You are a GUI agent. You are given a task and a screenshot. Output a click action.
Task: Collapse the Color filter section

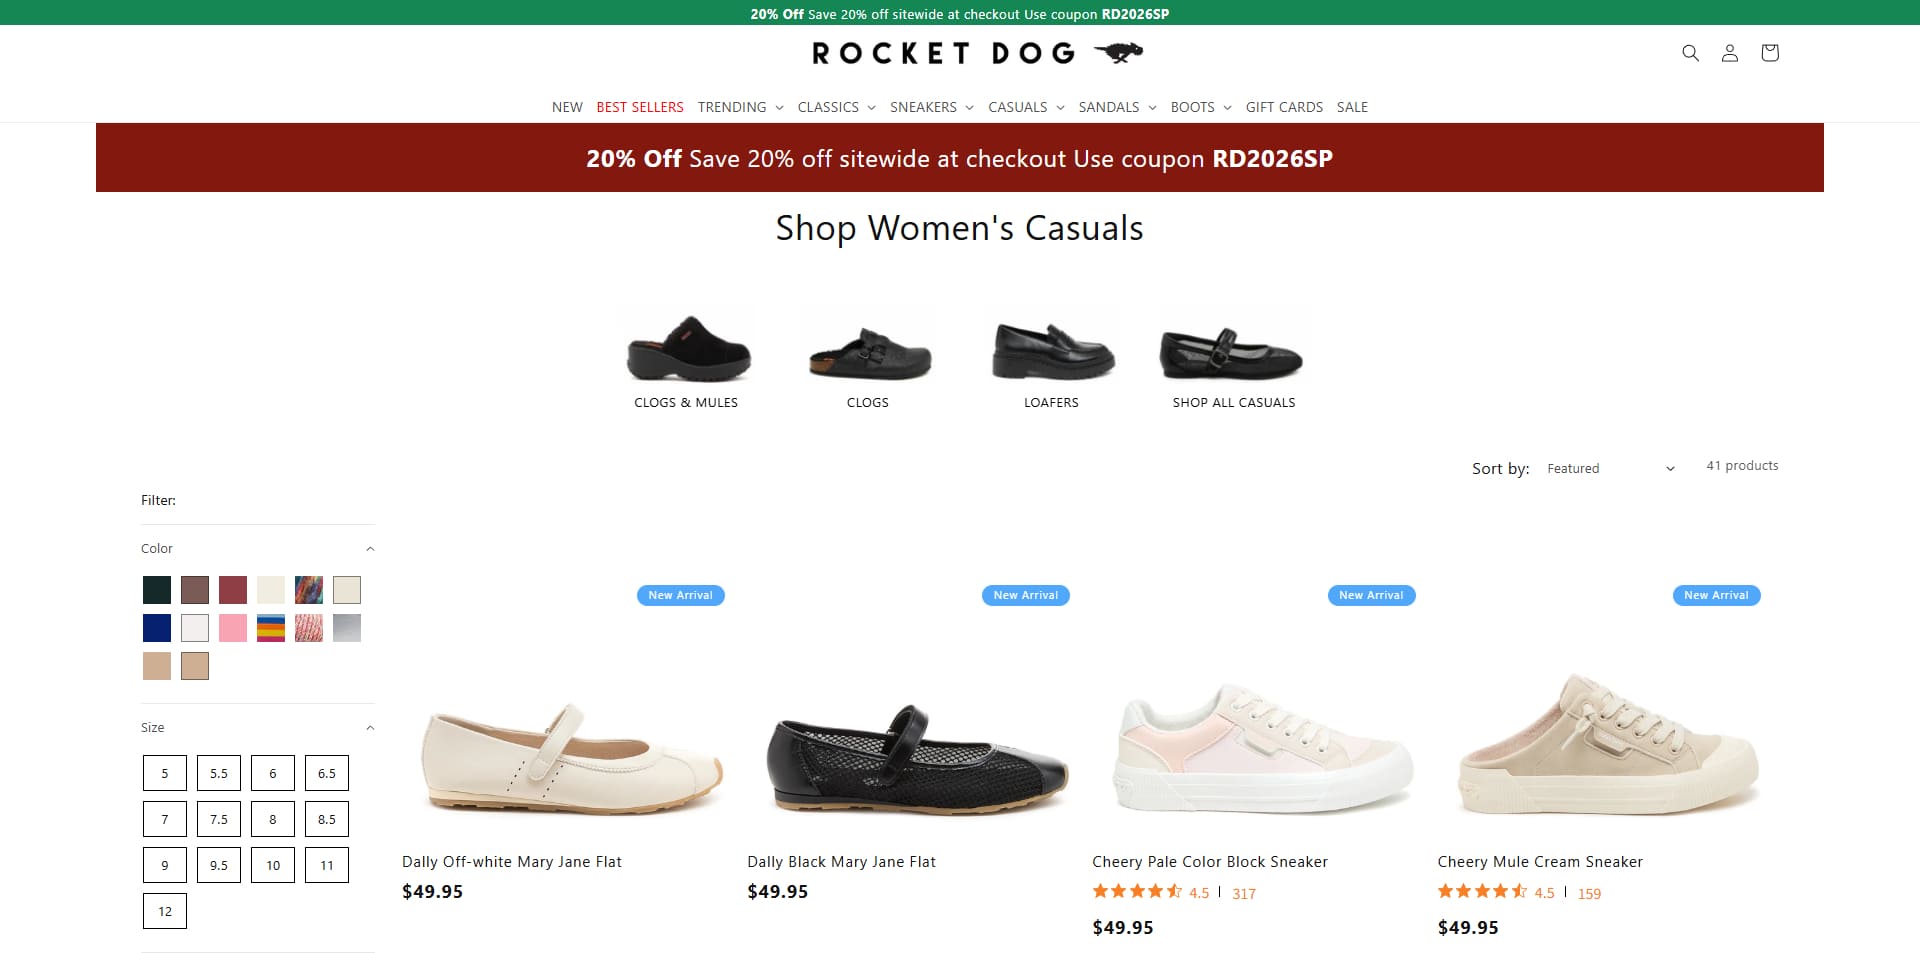pyautogui.click(x=370, y=548)
